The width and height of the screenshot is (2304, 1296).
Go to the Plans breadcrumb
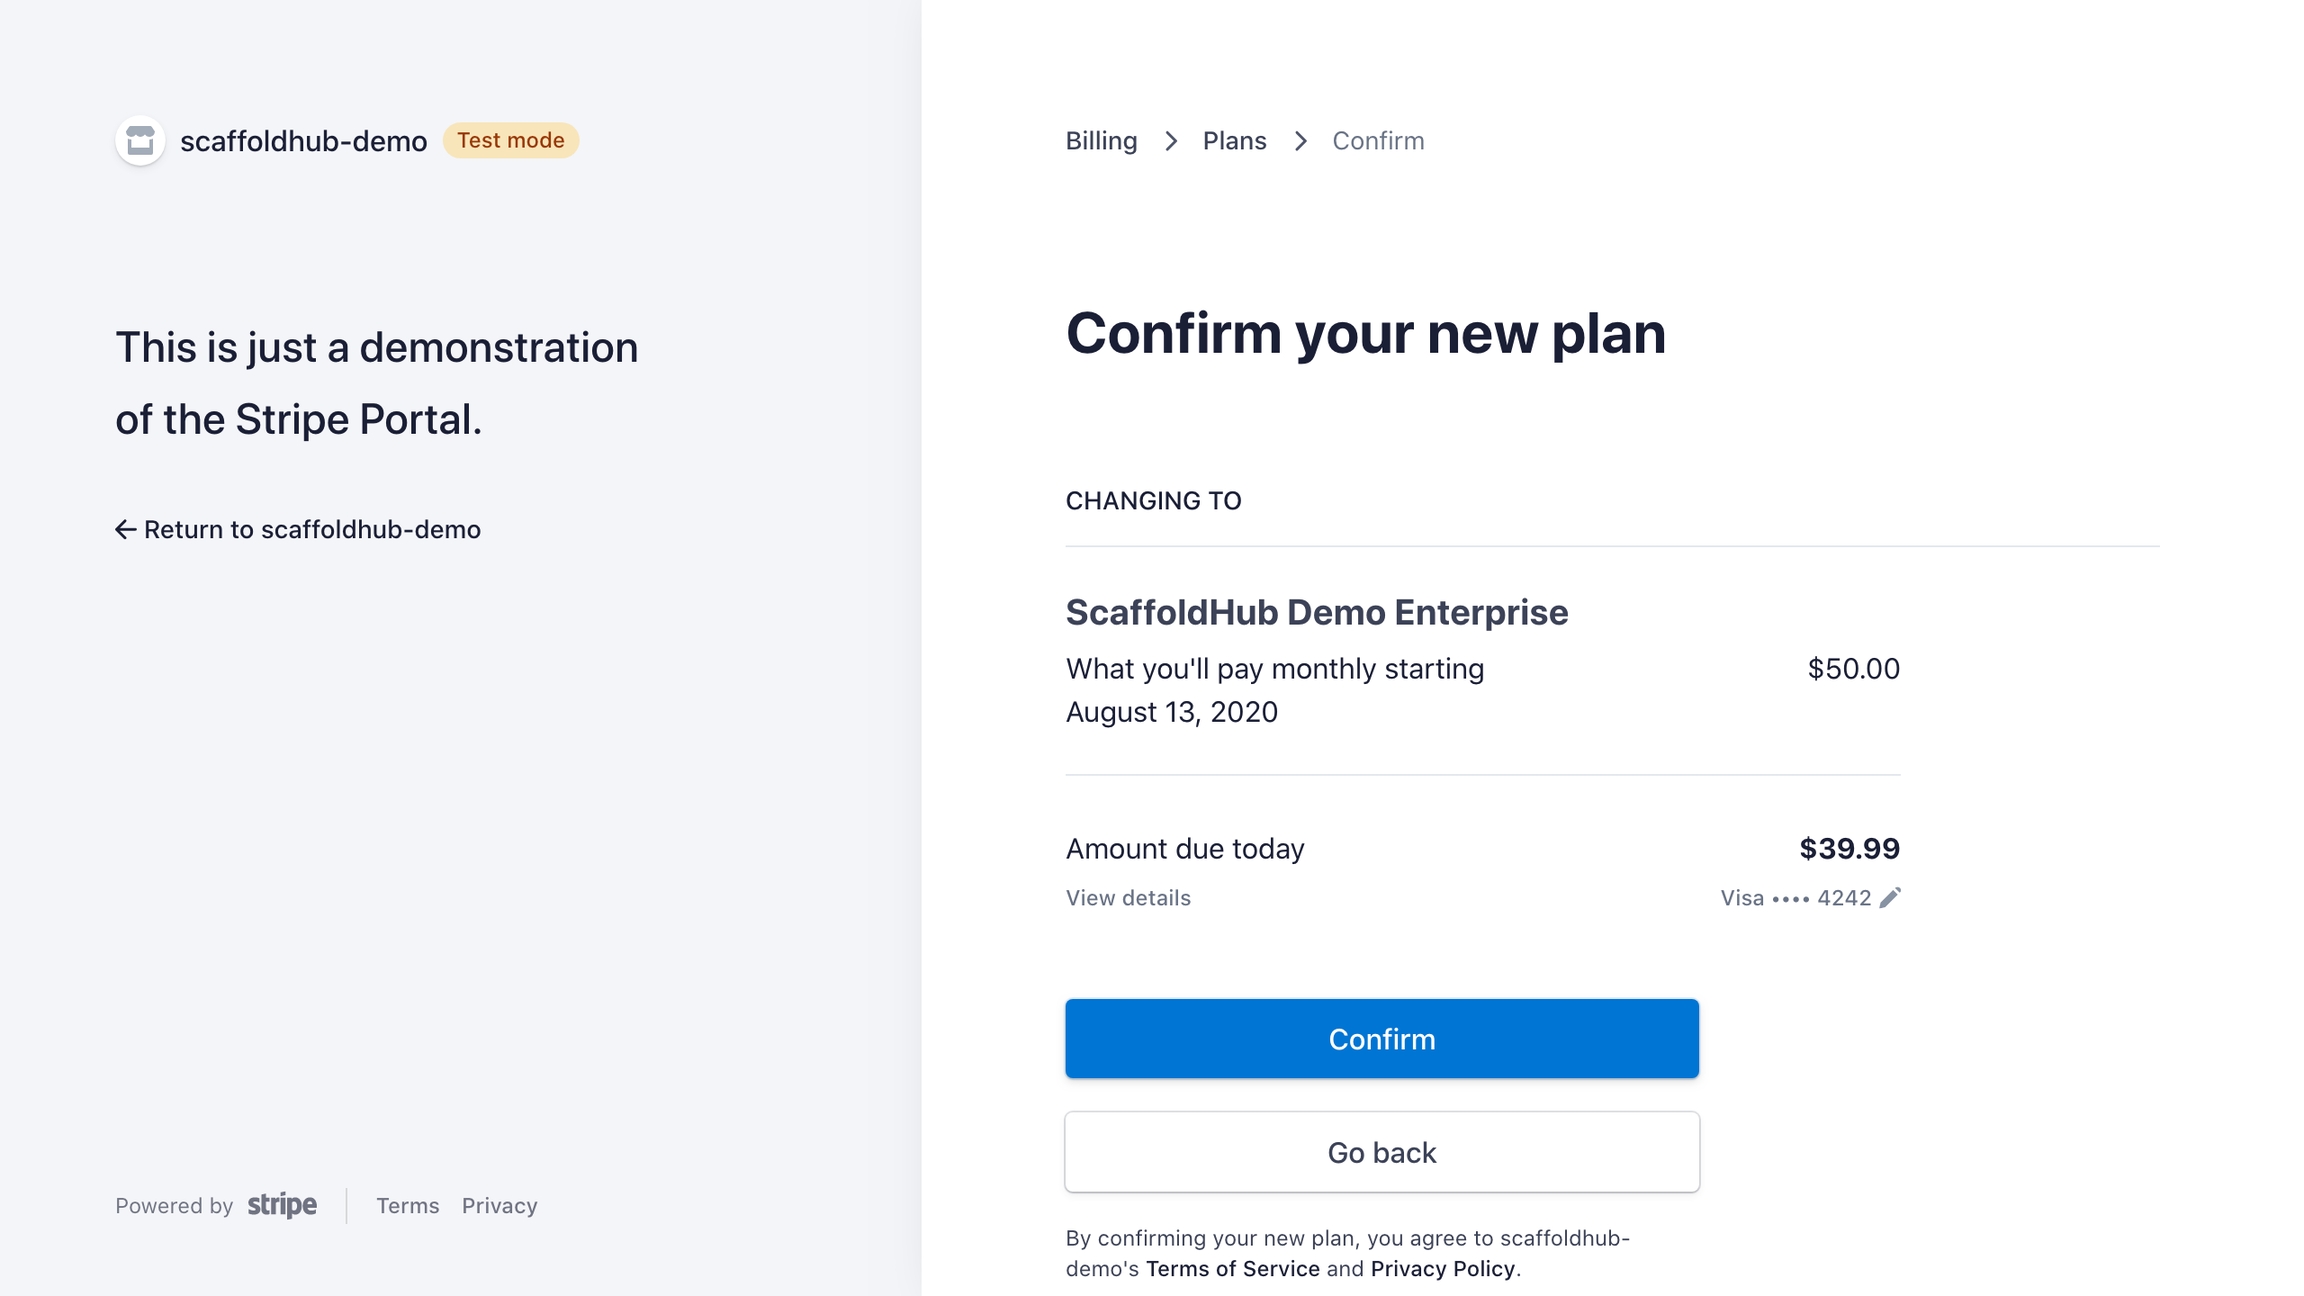click(1234, 141)
